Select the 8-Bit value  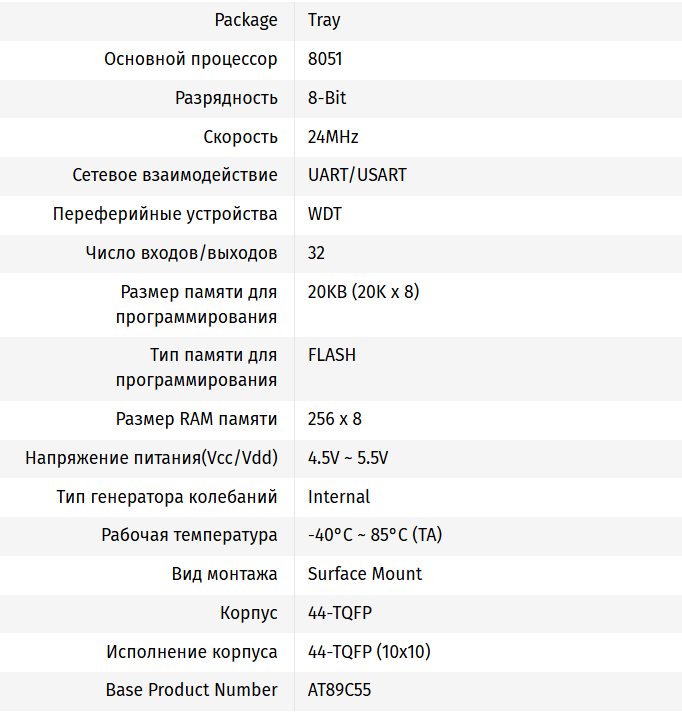pyautogui.click(x=327, y=98)
